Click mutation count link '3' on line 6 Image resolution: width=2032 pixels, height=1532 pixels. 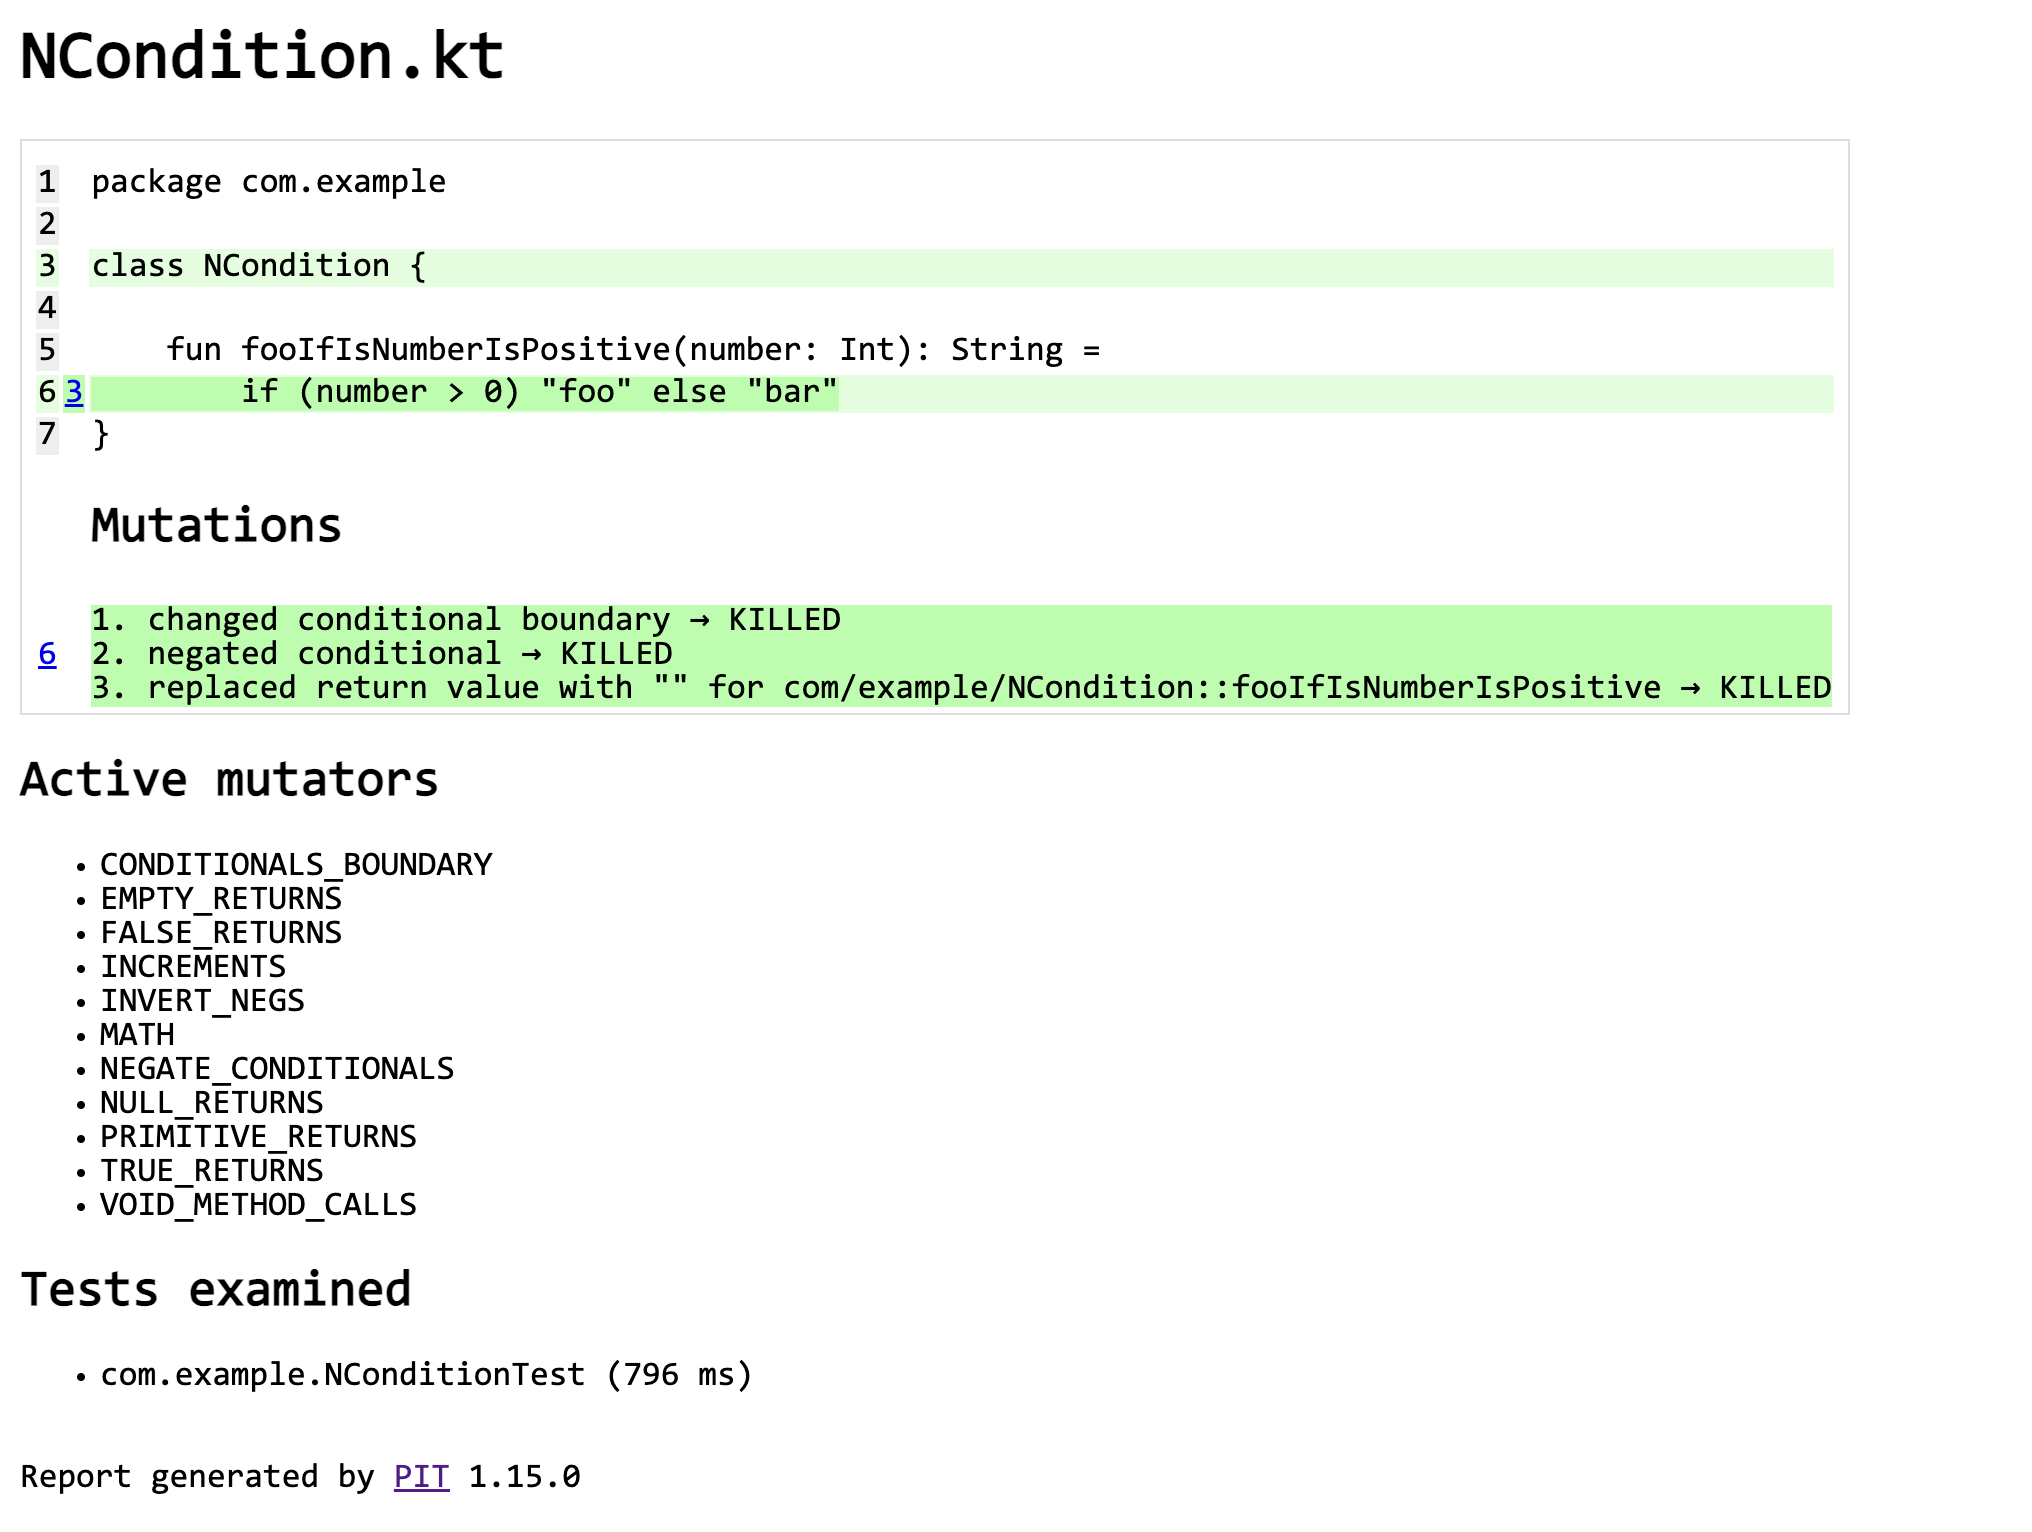pos(74,392)
